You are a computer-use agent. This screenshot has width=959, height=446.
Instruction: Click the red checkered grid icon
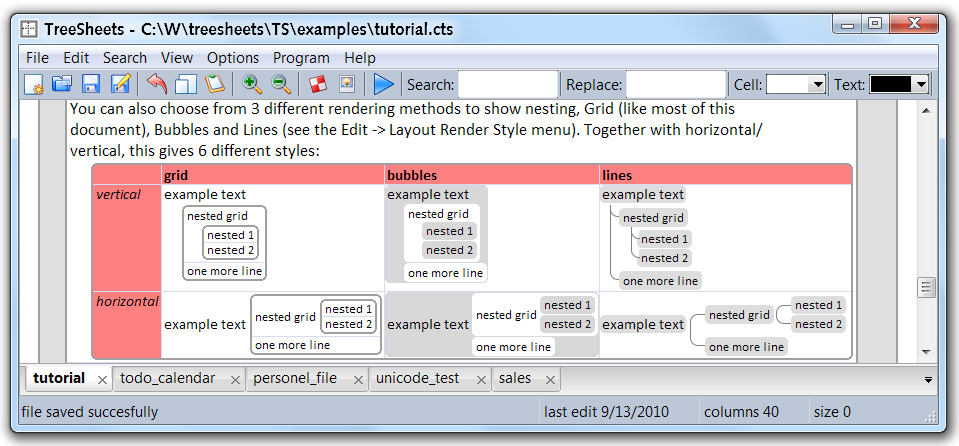(318, 85)
